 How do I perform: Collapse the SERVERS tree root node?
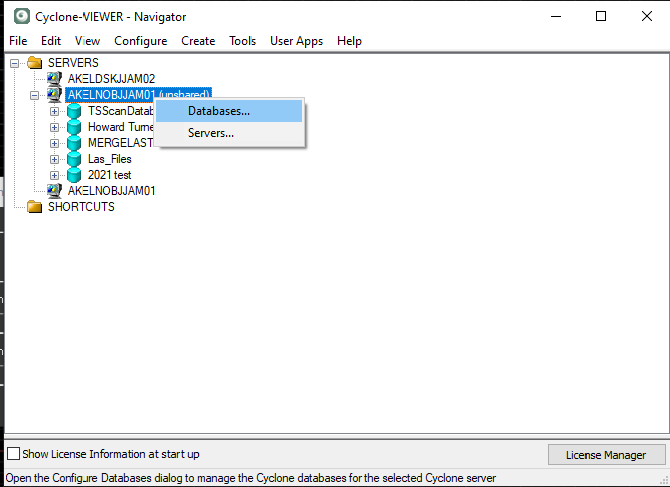click(x=15, y=63)
